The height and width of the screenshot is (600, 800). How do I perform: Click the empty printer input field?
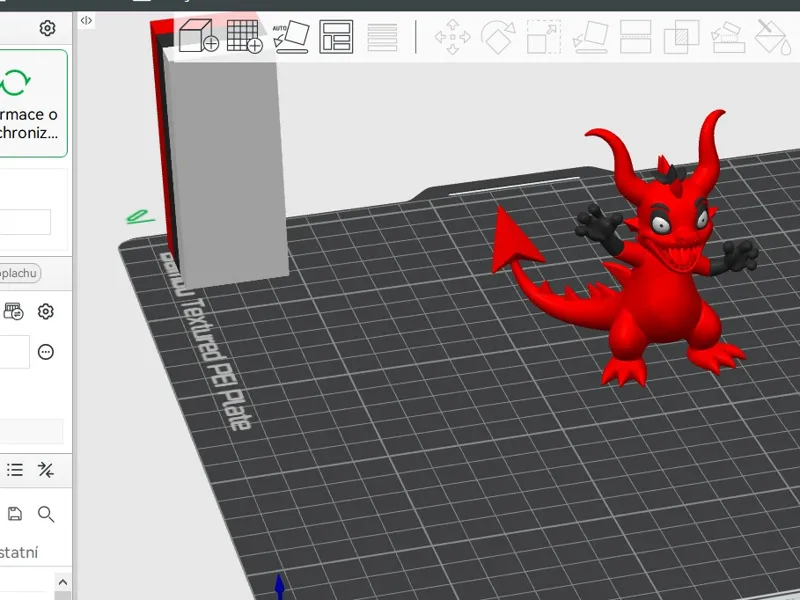pos(24,222)
